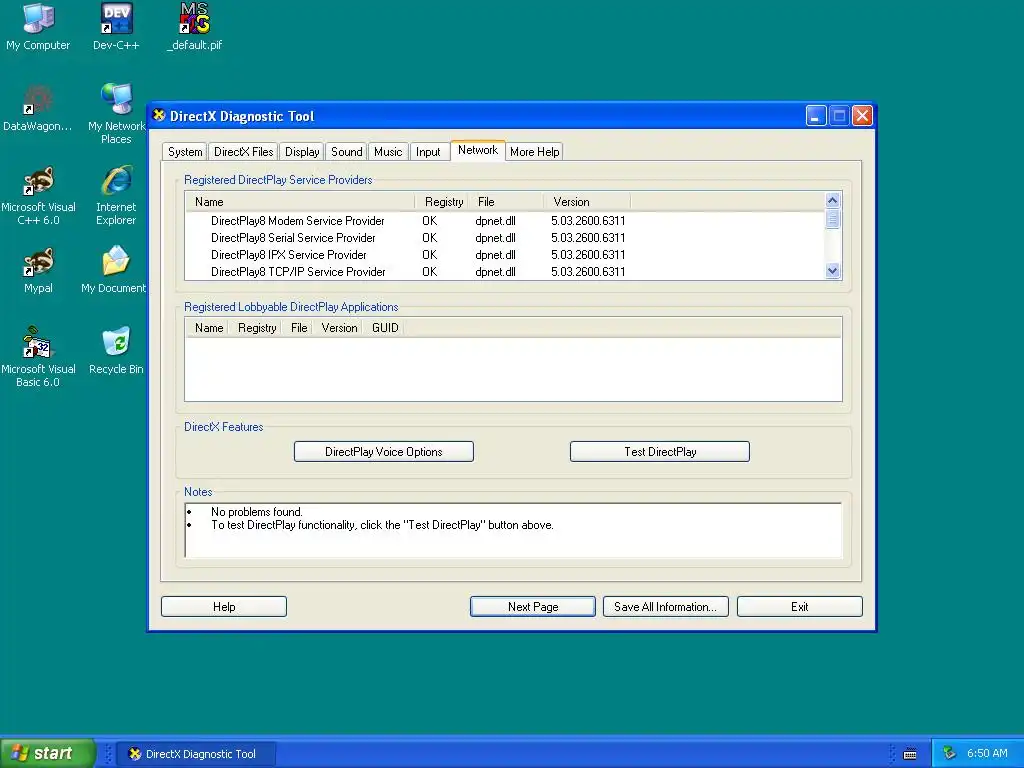Click the system tray network icon

click(950, 753)
